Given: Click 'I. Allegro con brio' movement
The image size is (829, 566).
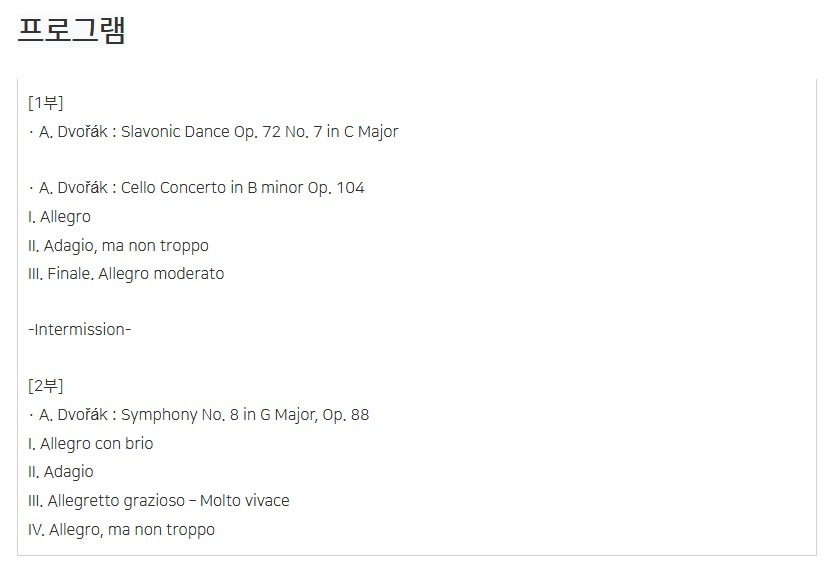Looking at the screenshot, I should [91, 443].
